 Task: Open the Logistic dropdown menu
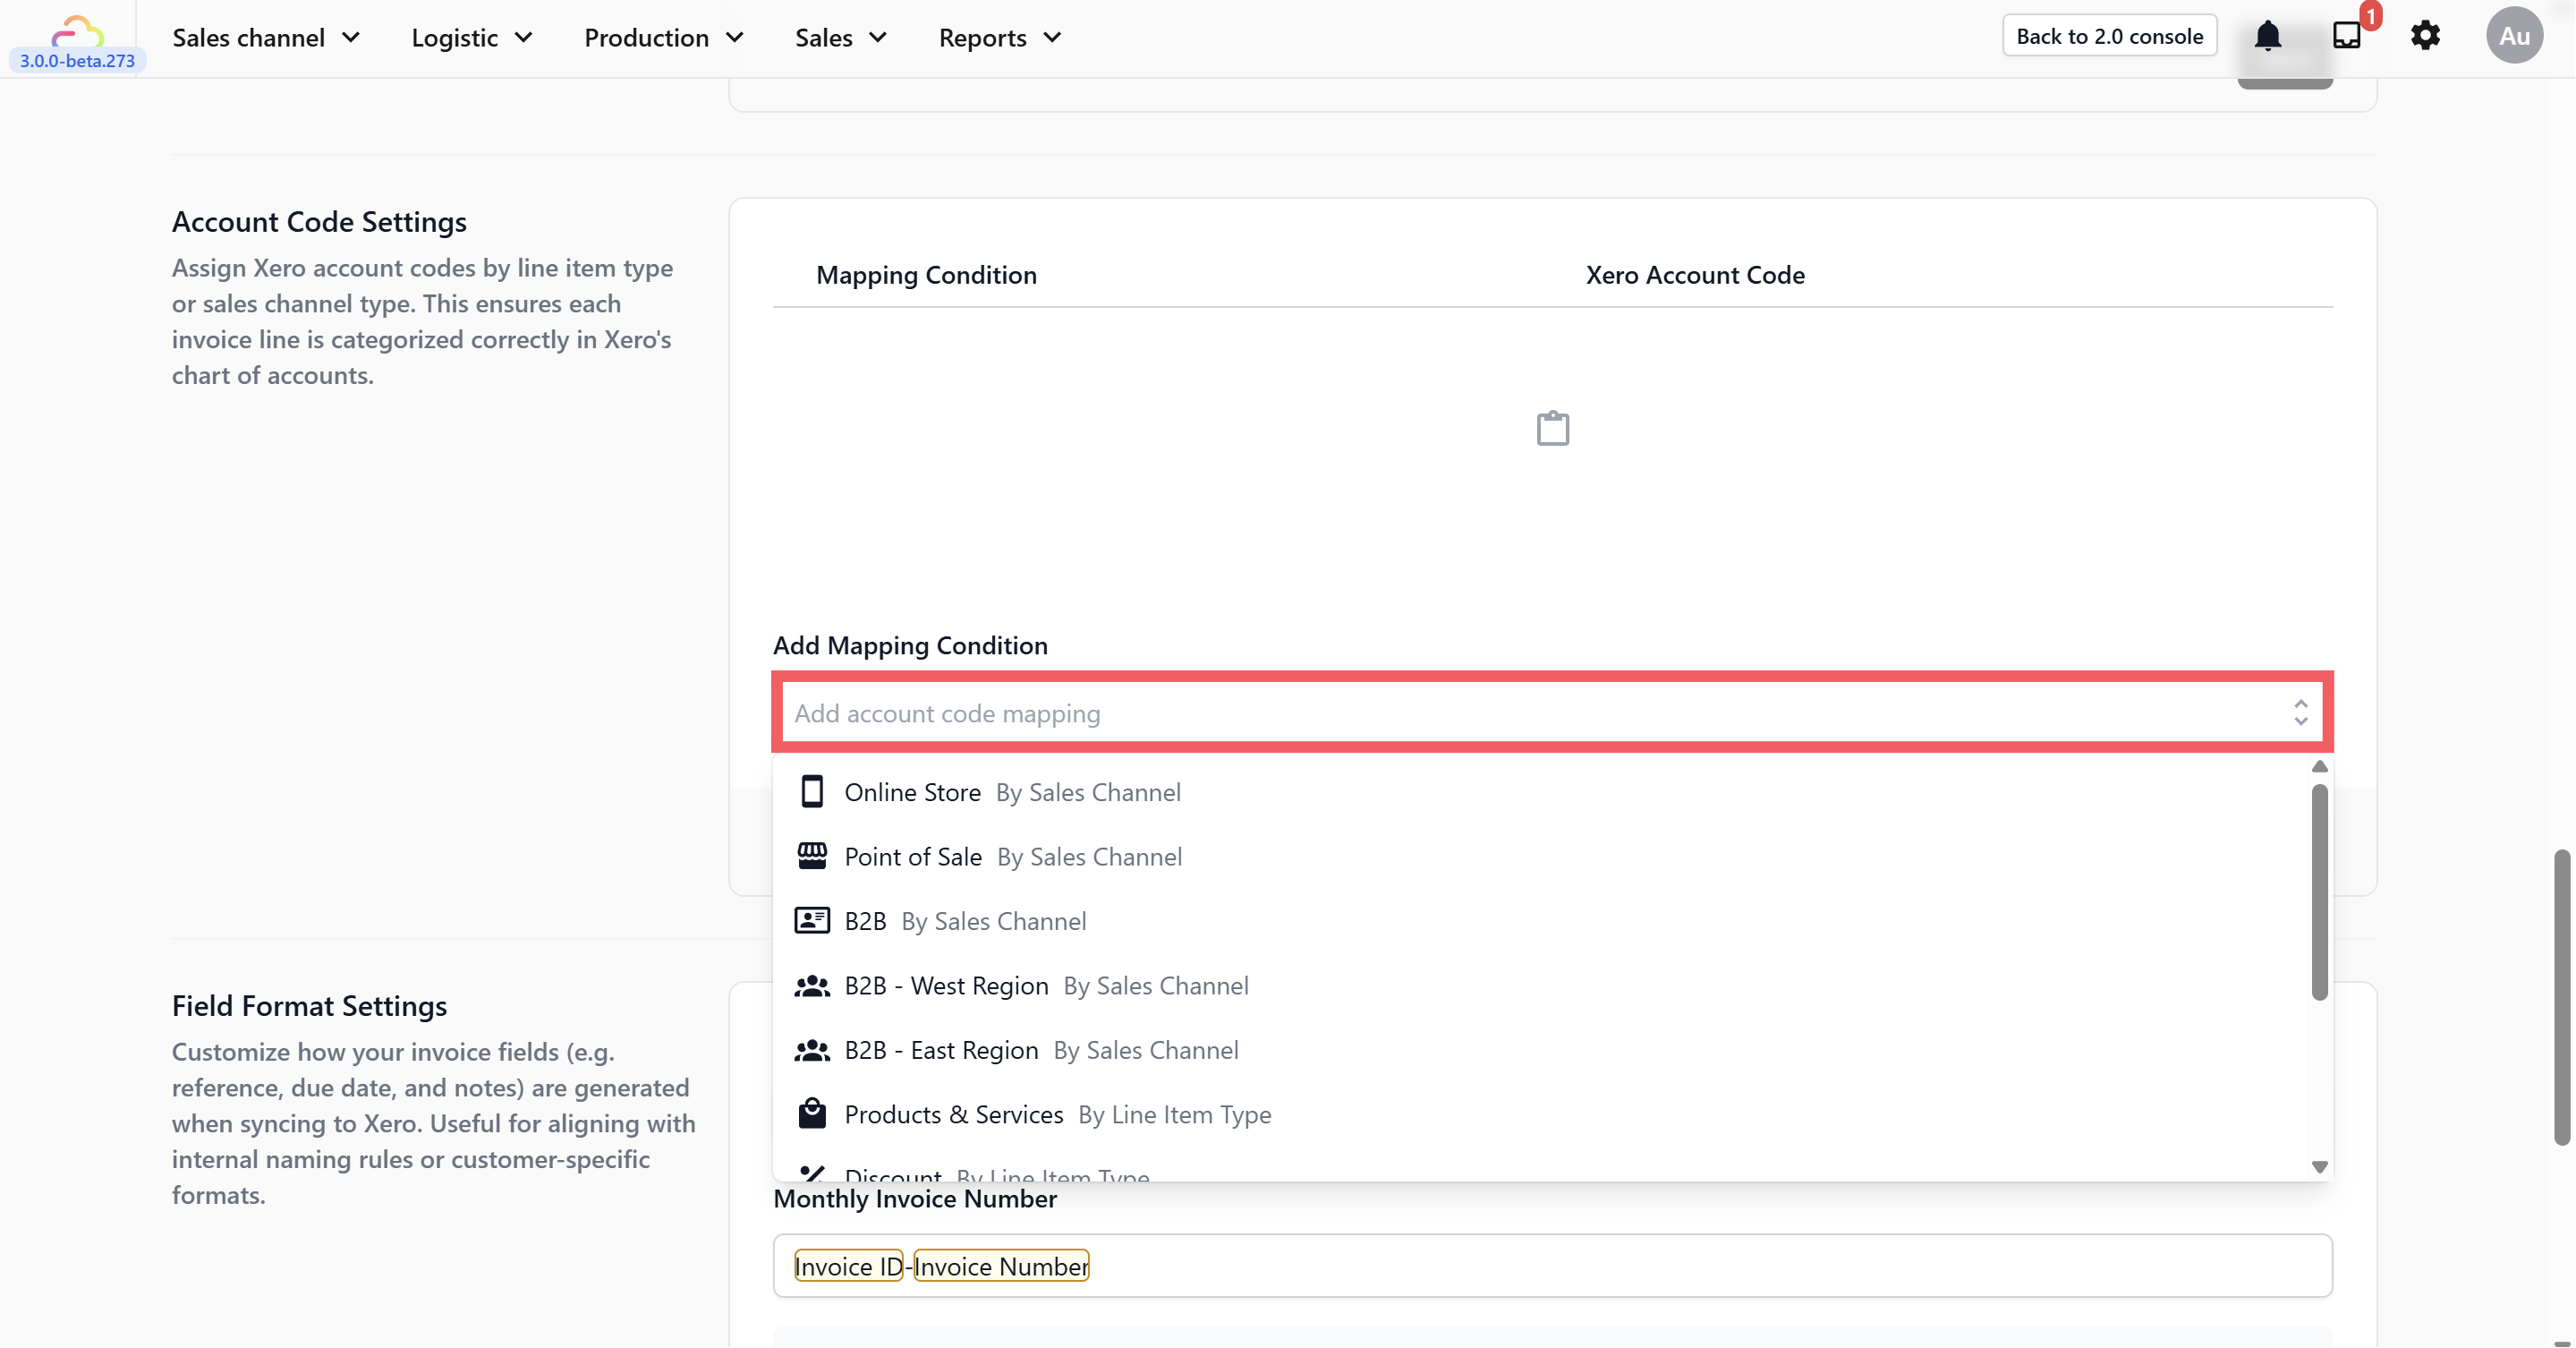pos(471,38)
